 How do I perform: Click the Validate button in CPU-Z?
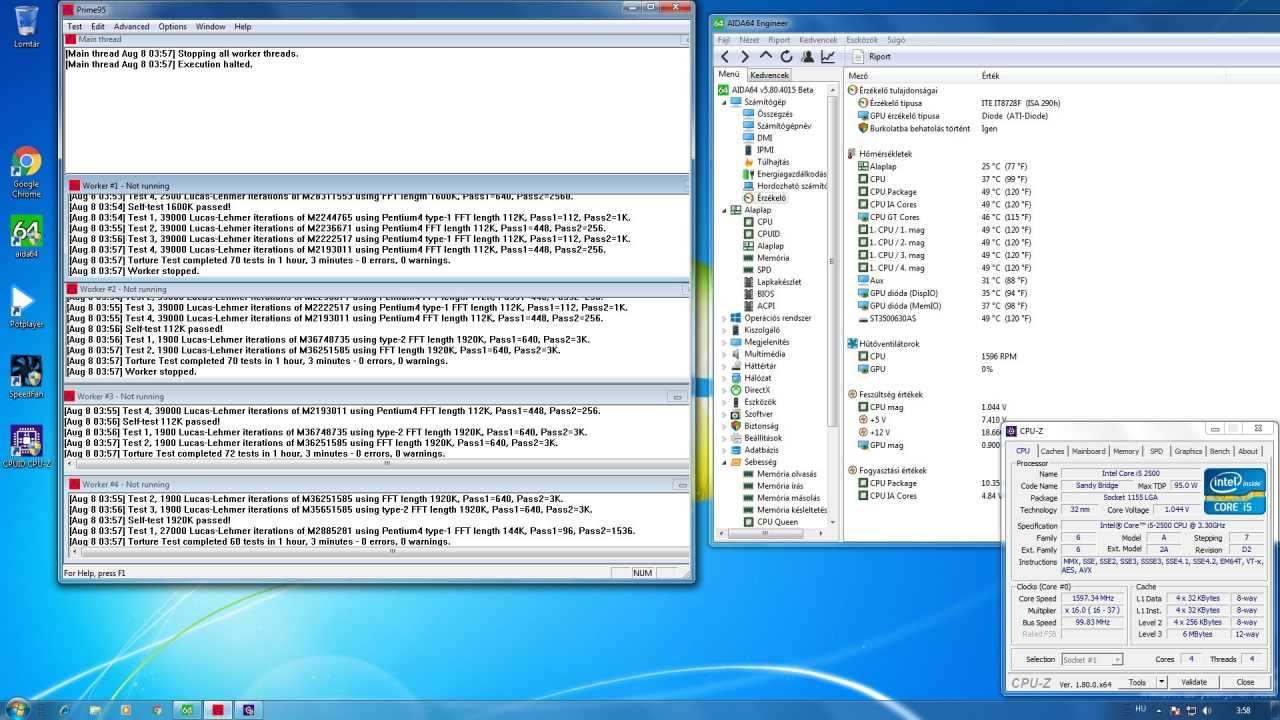pyautogui.click(x=1194, y=682)
